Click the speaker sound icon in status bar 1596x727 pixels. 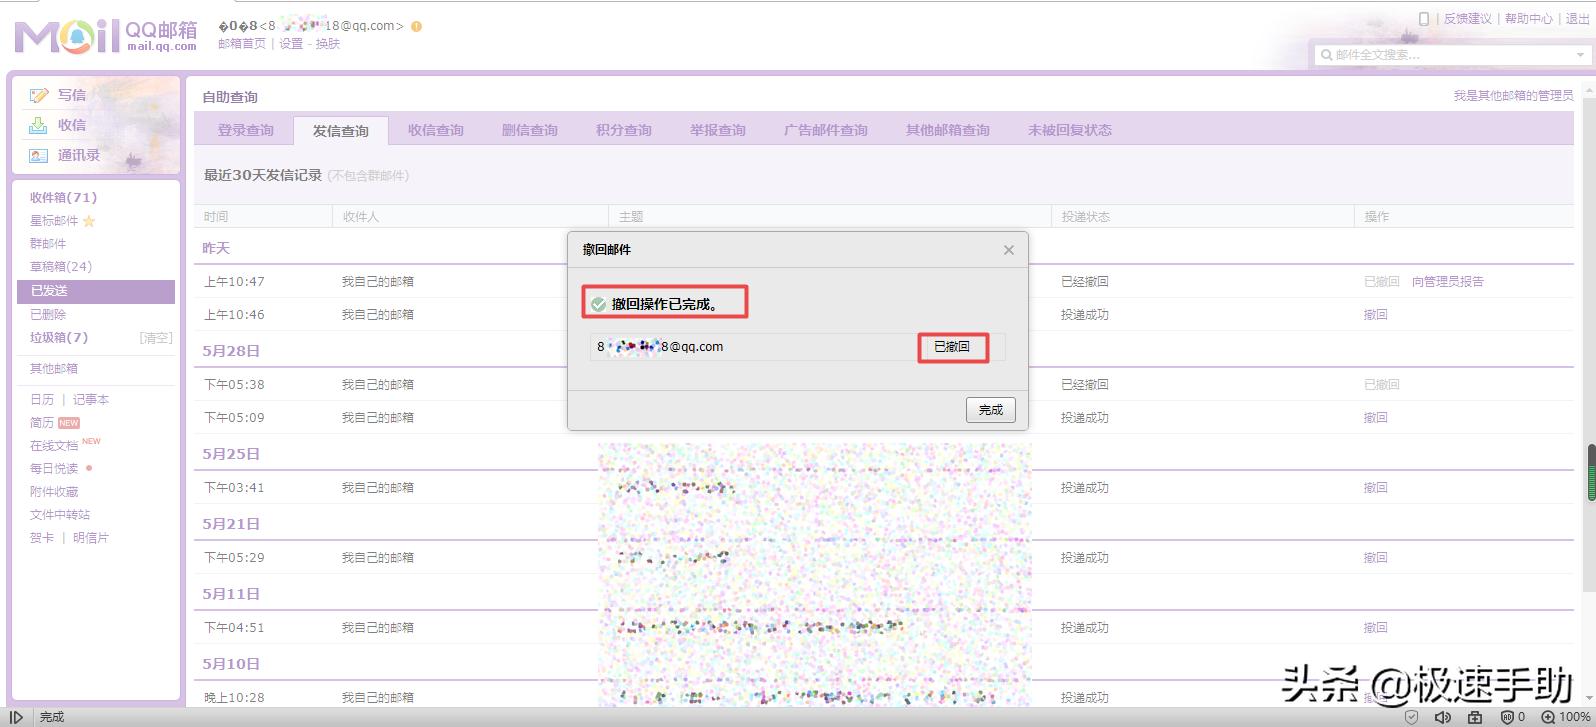point(1442,717)
